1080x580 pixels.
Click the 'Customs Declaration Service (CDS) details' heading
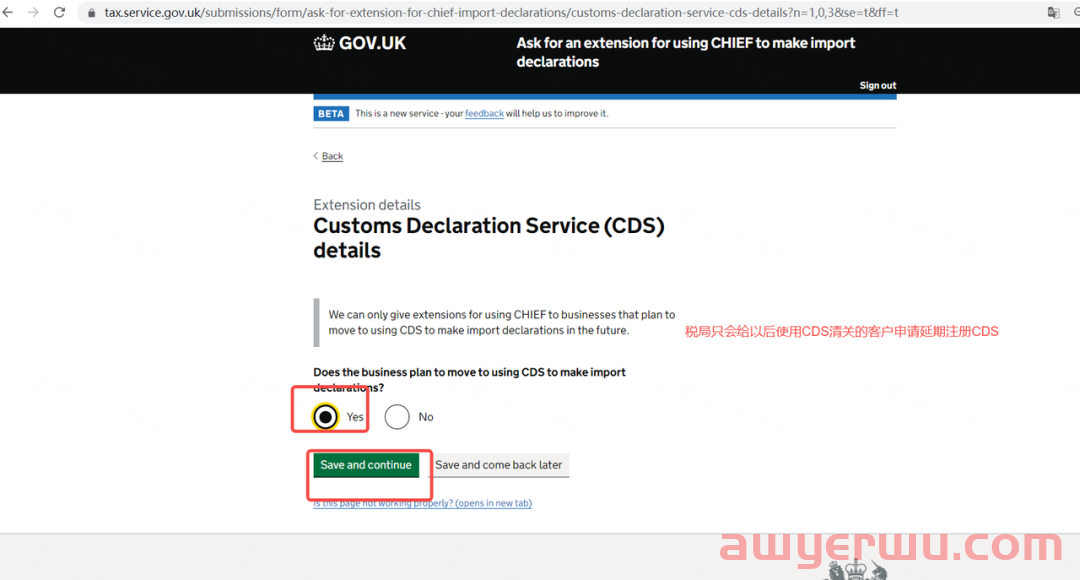489,238
